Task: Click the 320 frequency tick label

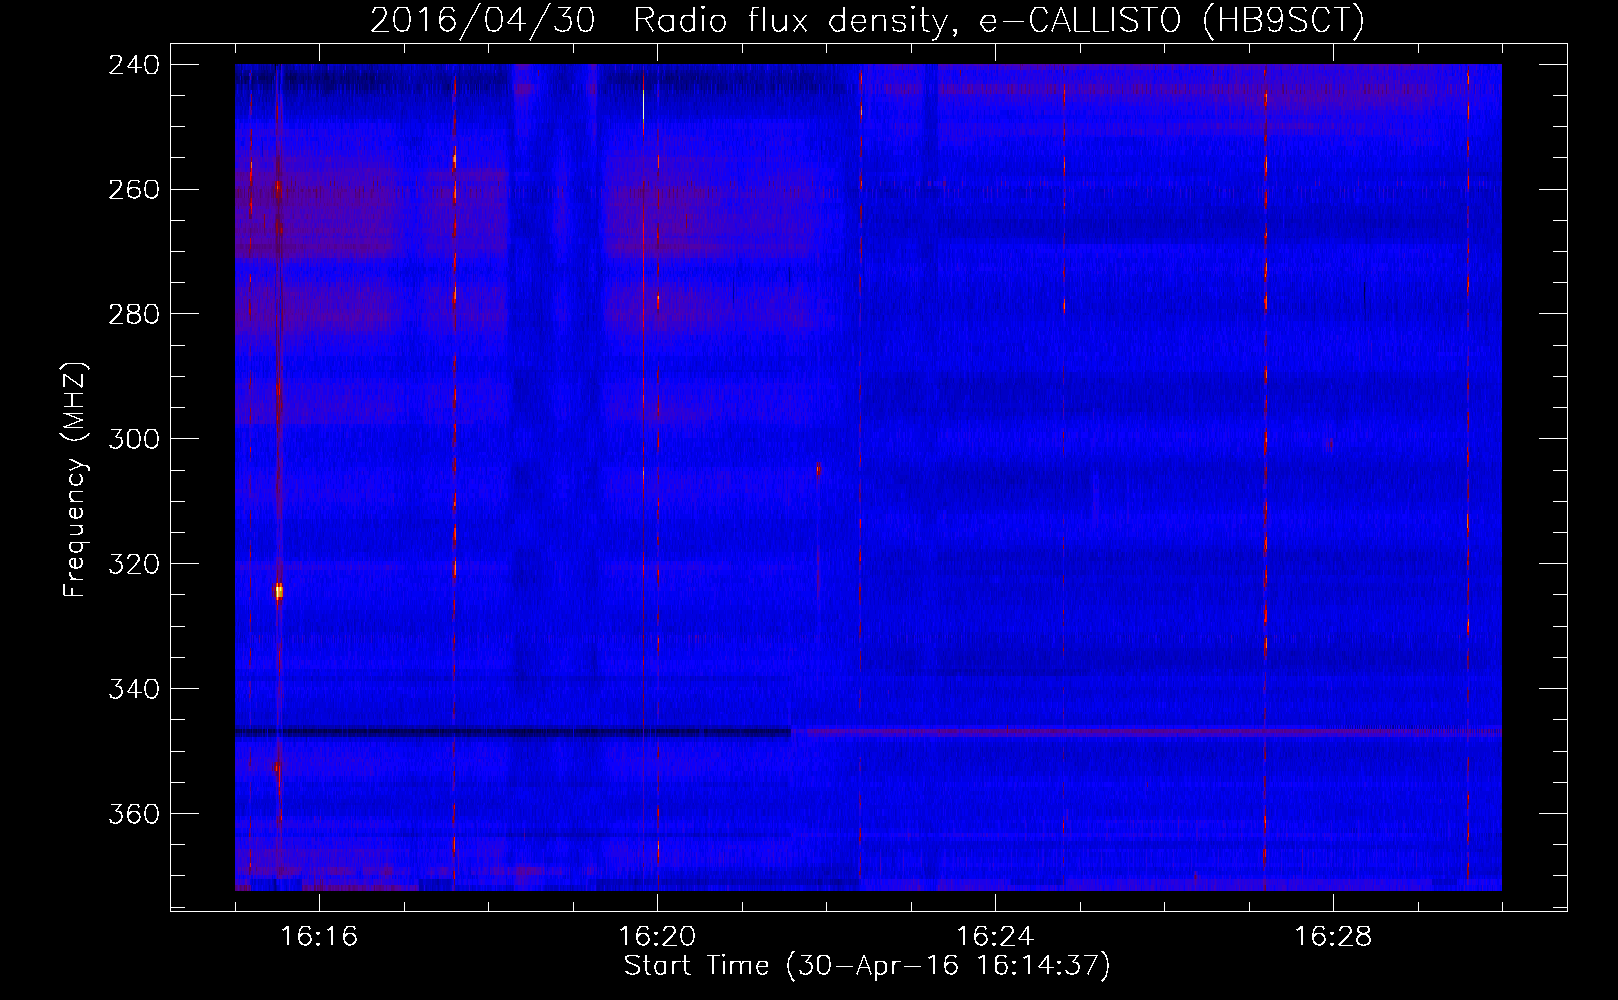Action: [x=134, y=565]
